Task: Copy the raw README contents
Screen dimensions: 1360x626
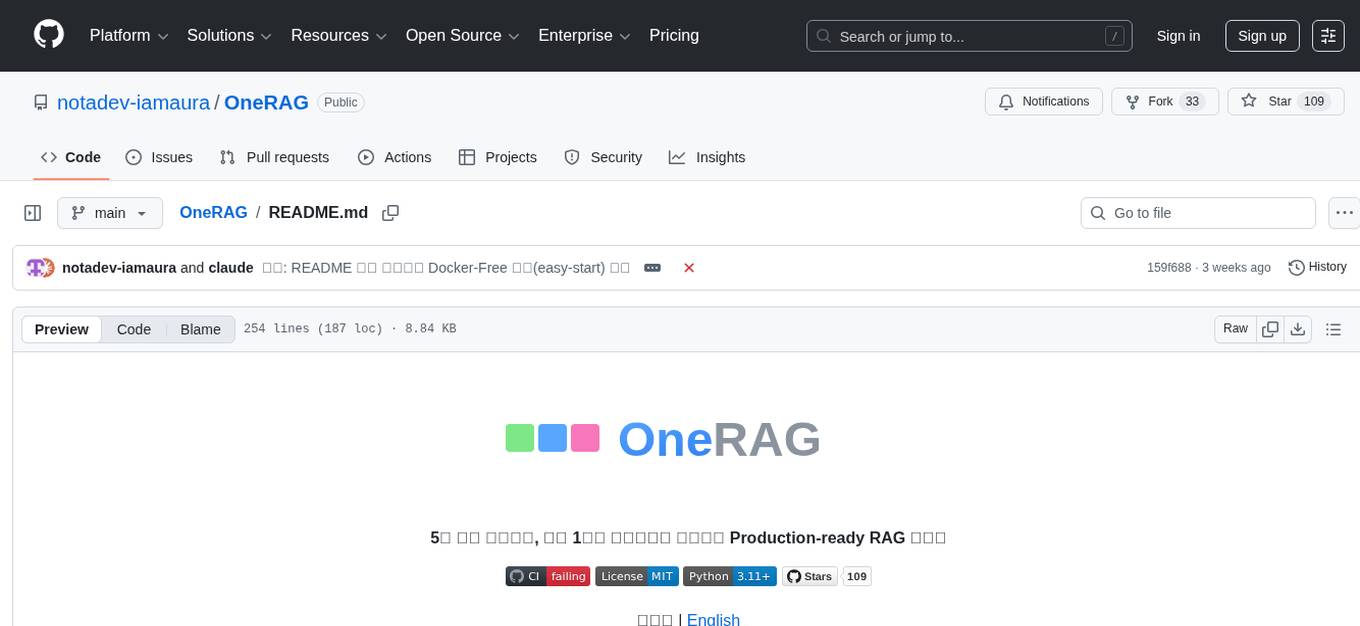Action: click(x=1269, y=328)
